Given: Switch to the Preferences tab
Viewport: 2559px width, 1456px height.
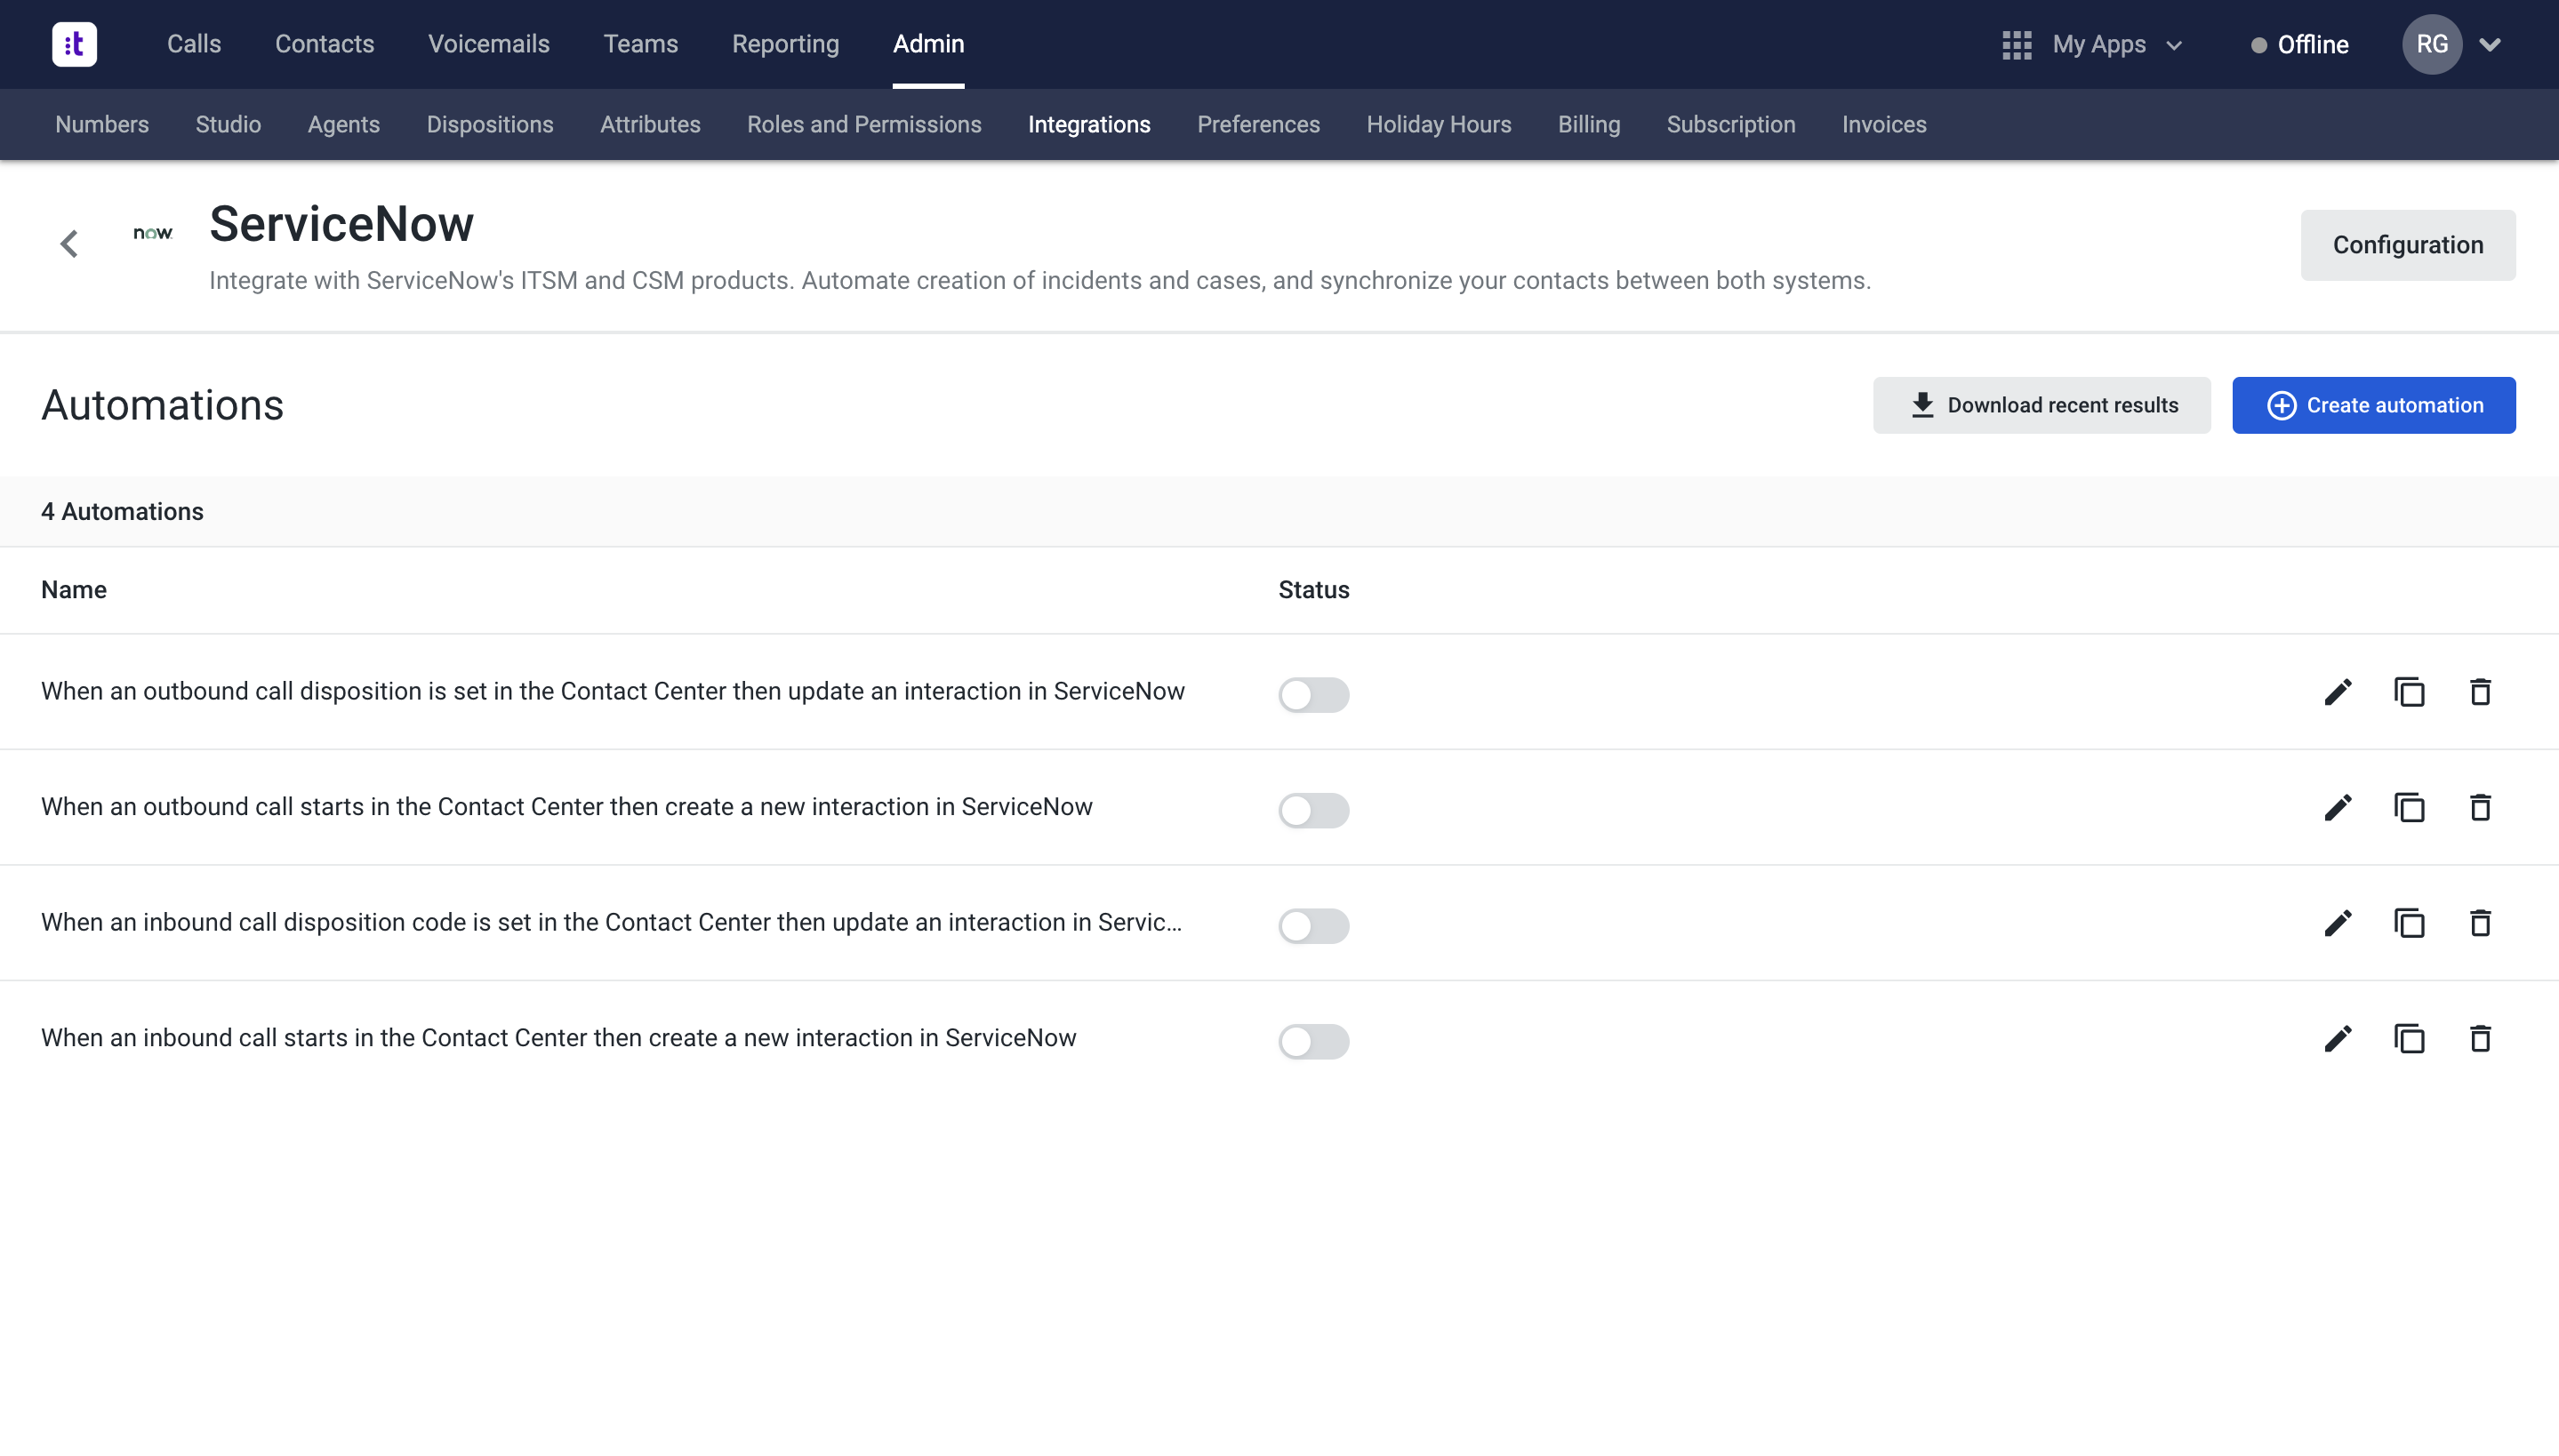Looking at the screenshot, I should tap(1257, 124).
